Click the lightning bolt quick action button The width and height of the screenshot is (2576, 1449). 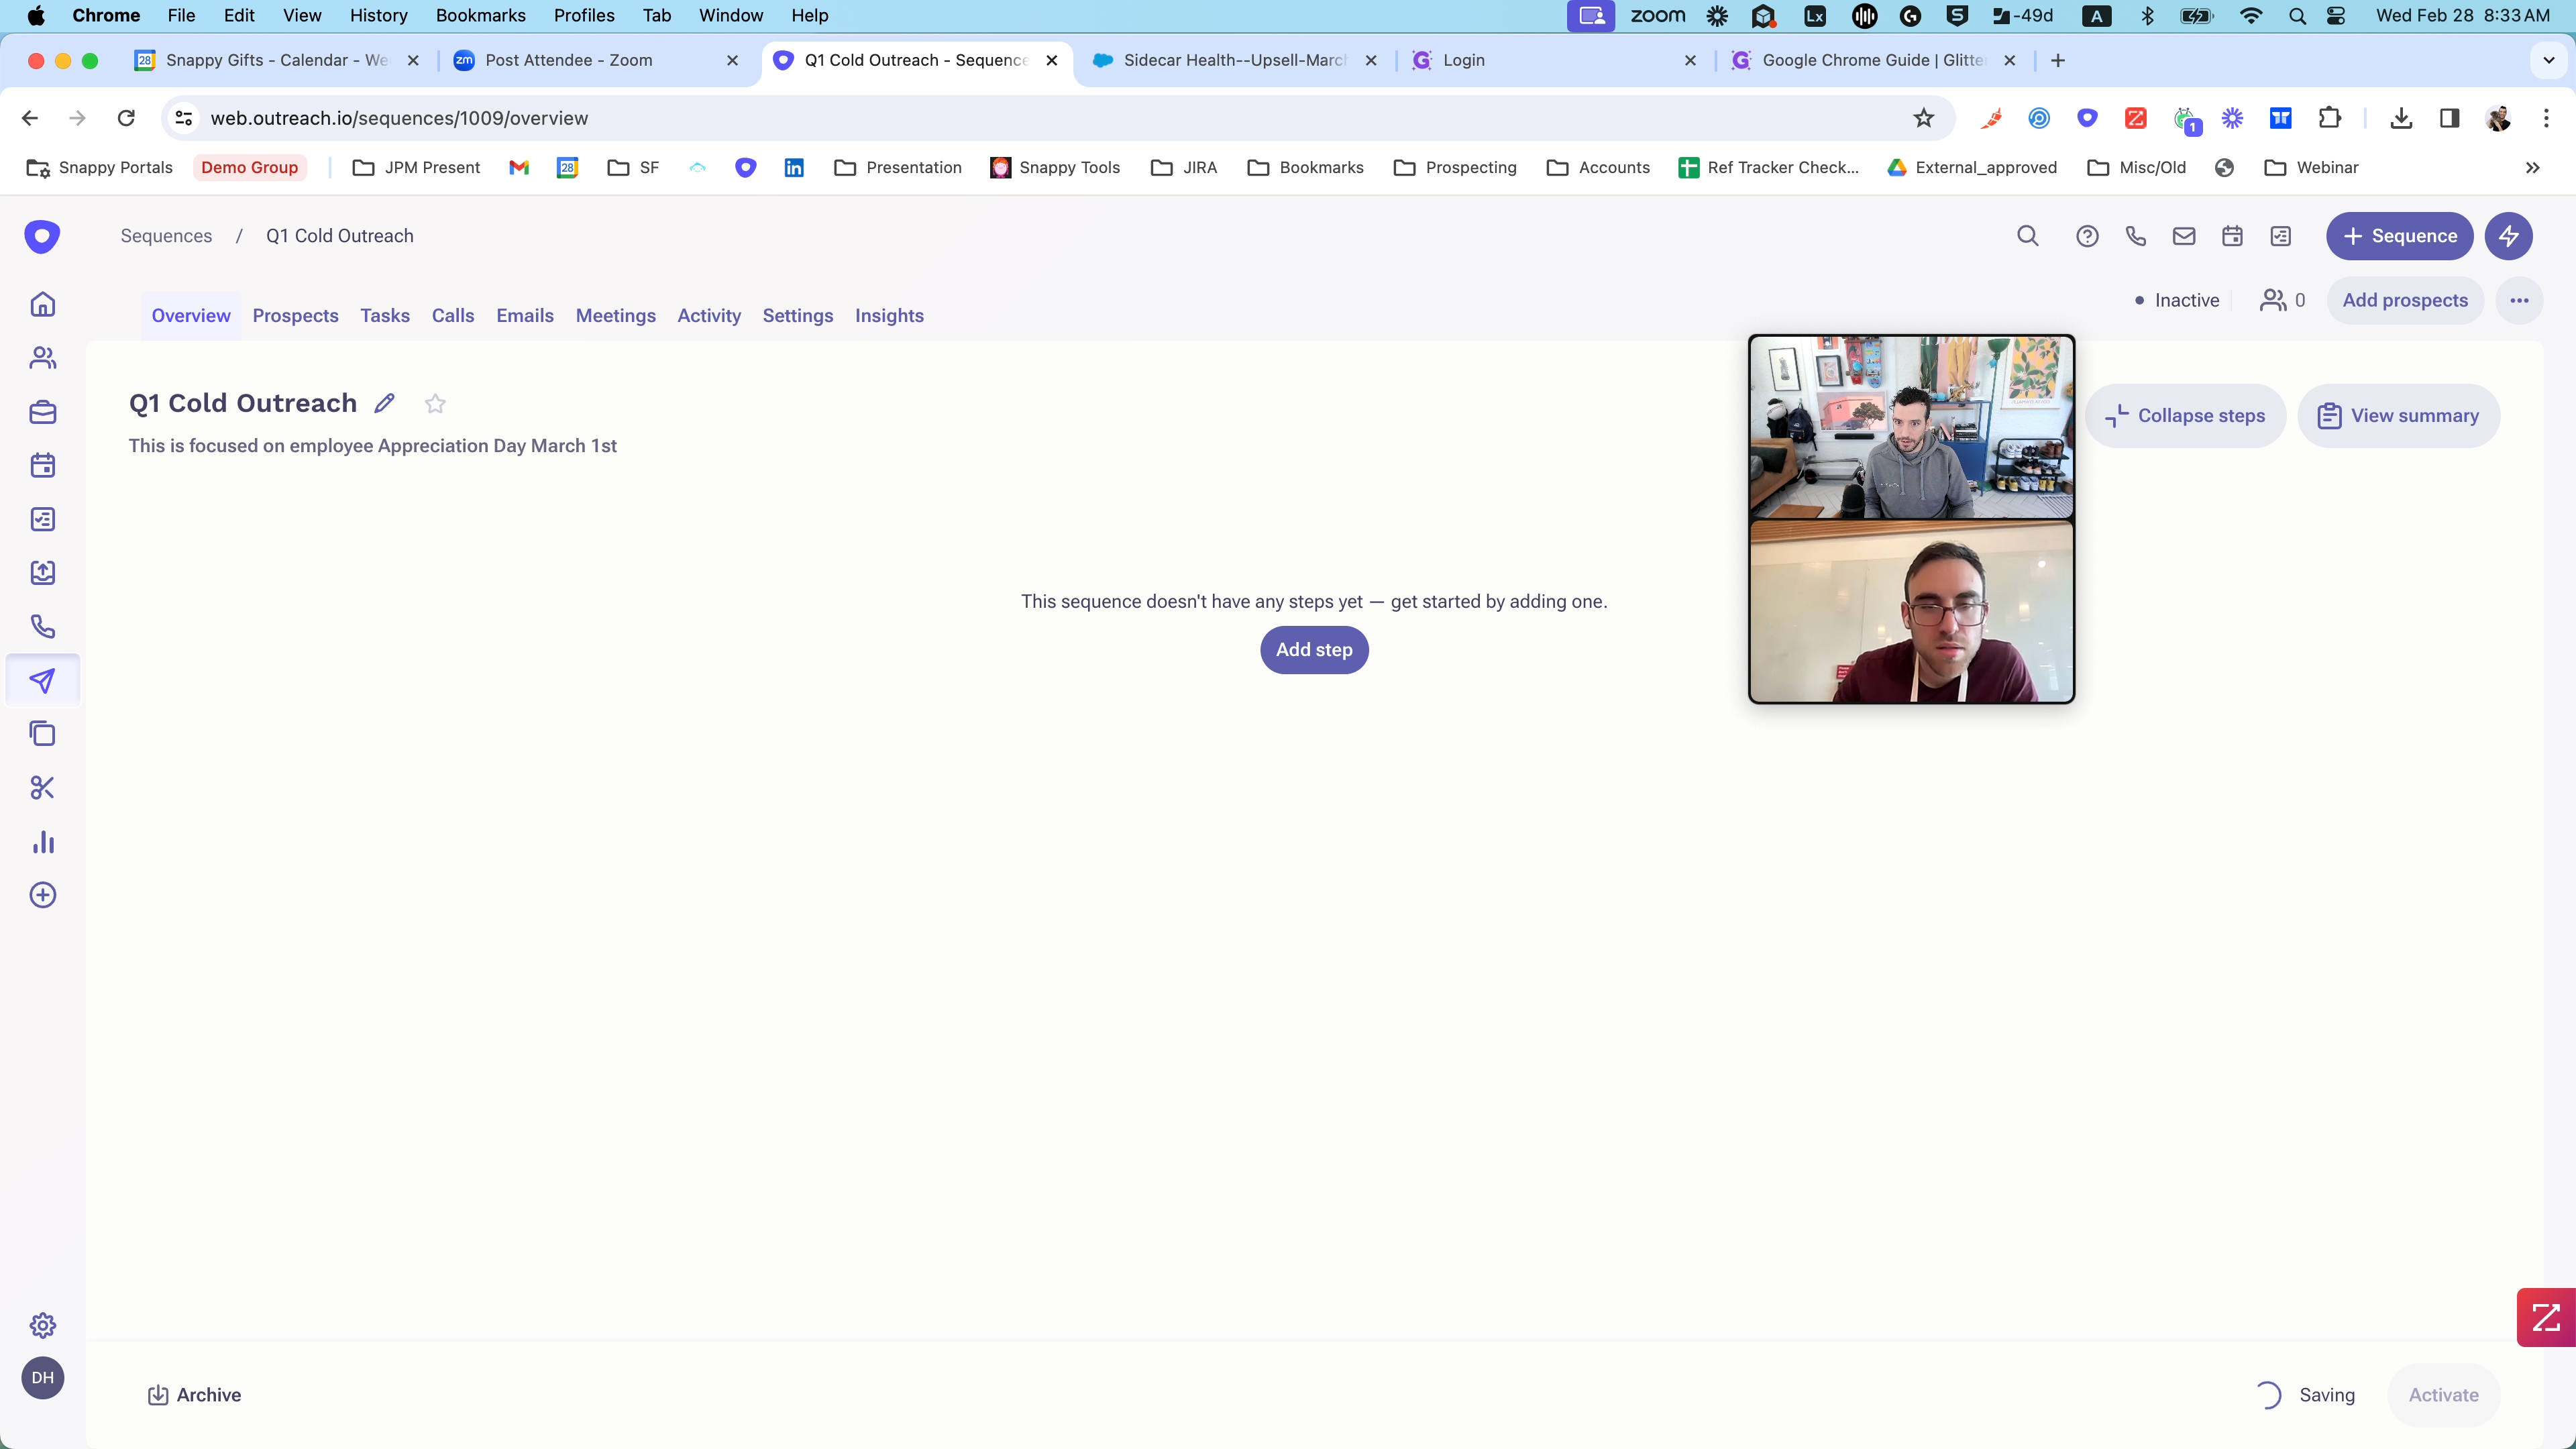tap(2508, 236)
